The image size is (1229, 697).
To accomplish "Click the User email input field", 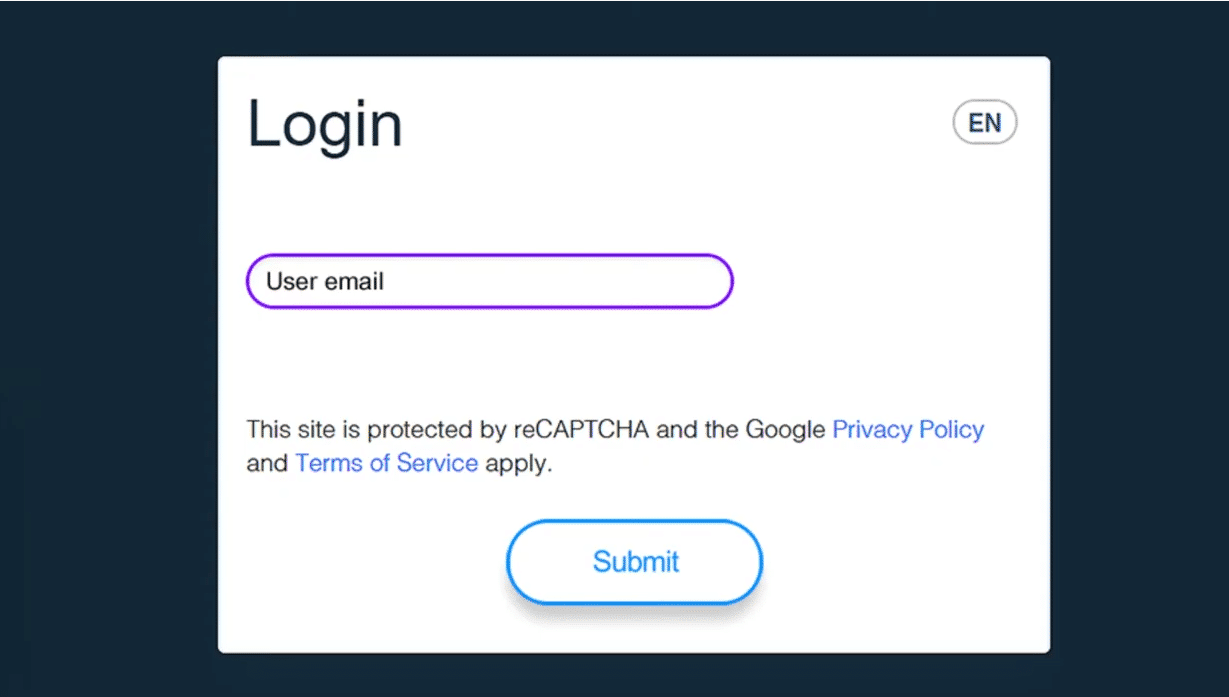I will [x=489, y=282].
